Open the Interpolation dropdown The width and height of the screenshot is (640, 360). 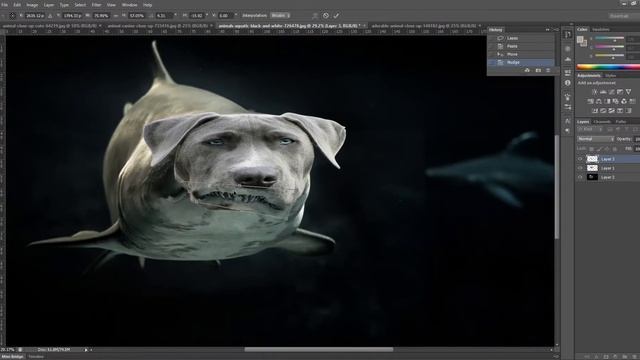[280, 16]
